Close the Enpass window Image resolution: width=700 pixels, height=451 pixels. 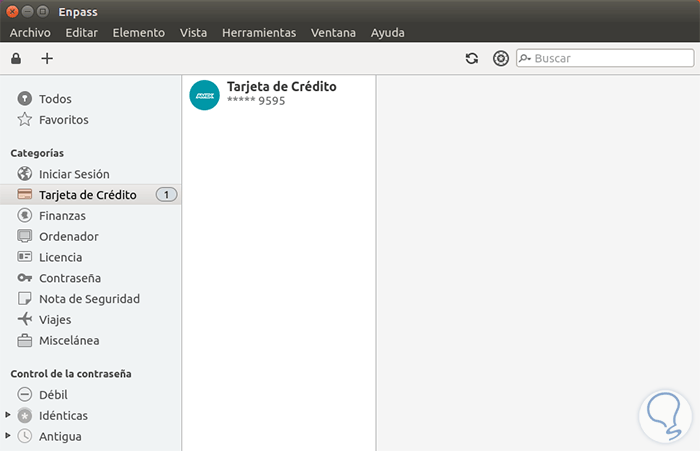point(12,12)
